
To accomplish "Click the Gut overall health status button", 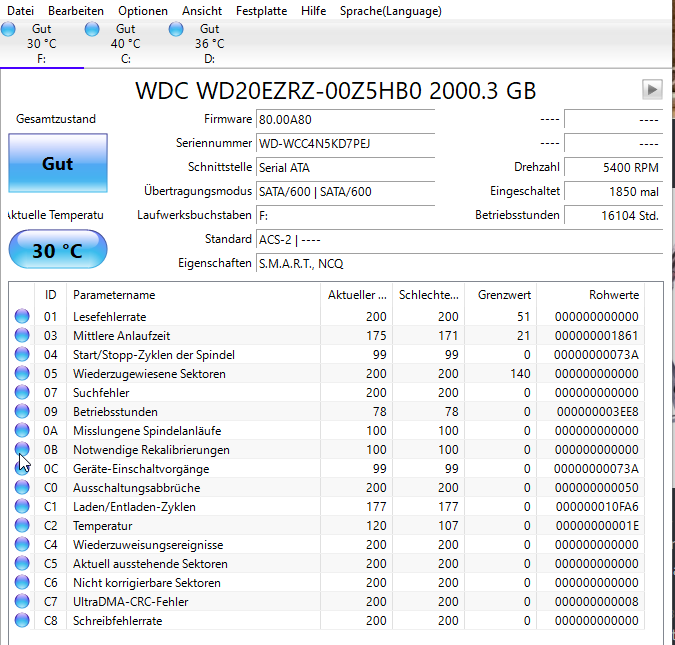I will 58,163.
